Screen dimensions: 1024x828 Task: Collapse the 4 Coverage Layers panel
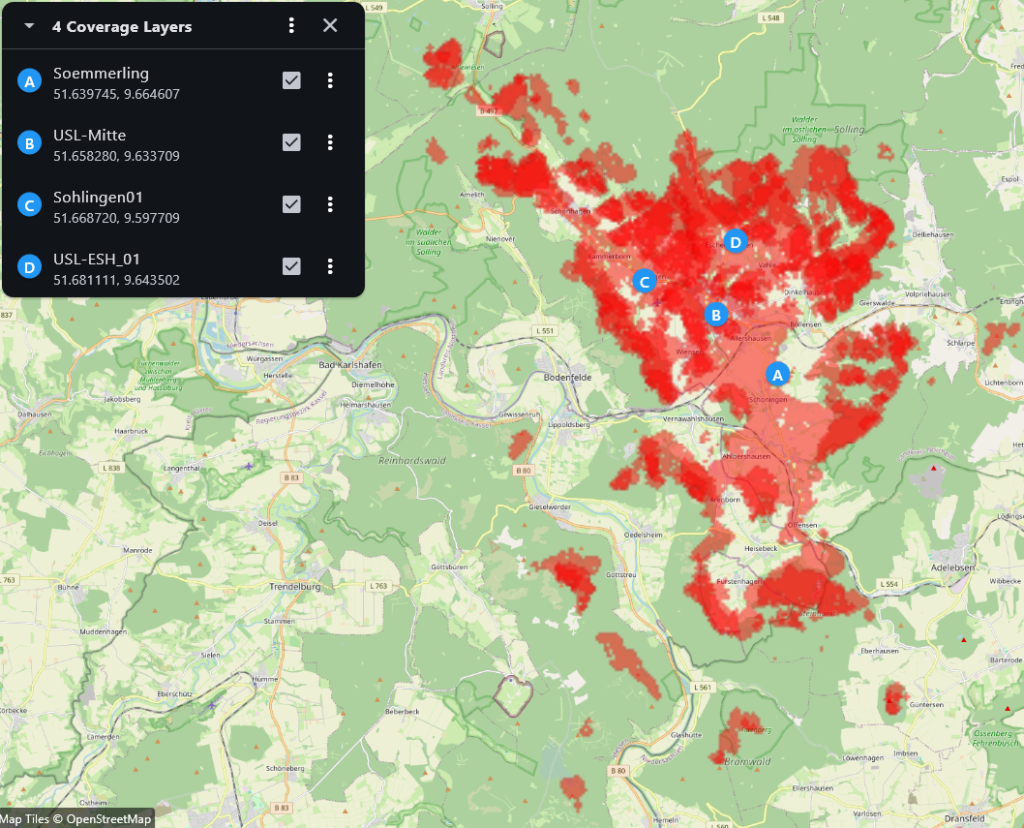click(x=29, y=27)
